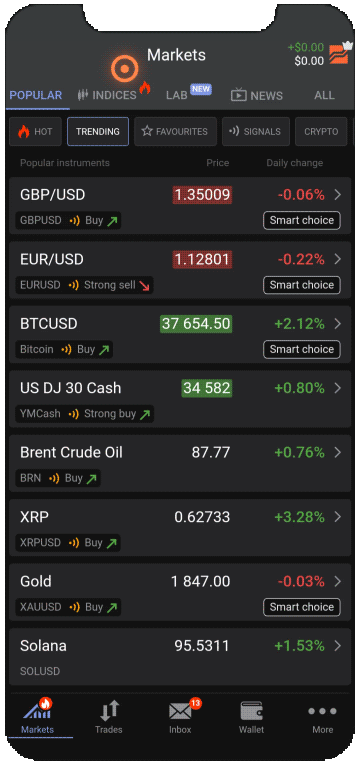
Task: Open the Brent Crude Oil instrument row
Action: 180,463
